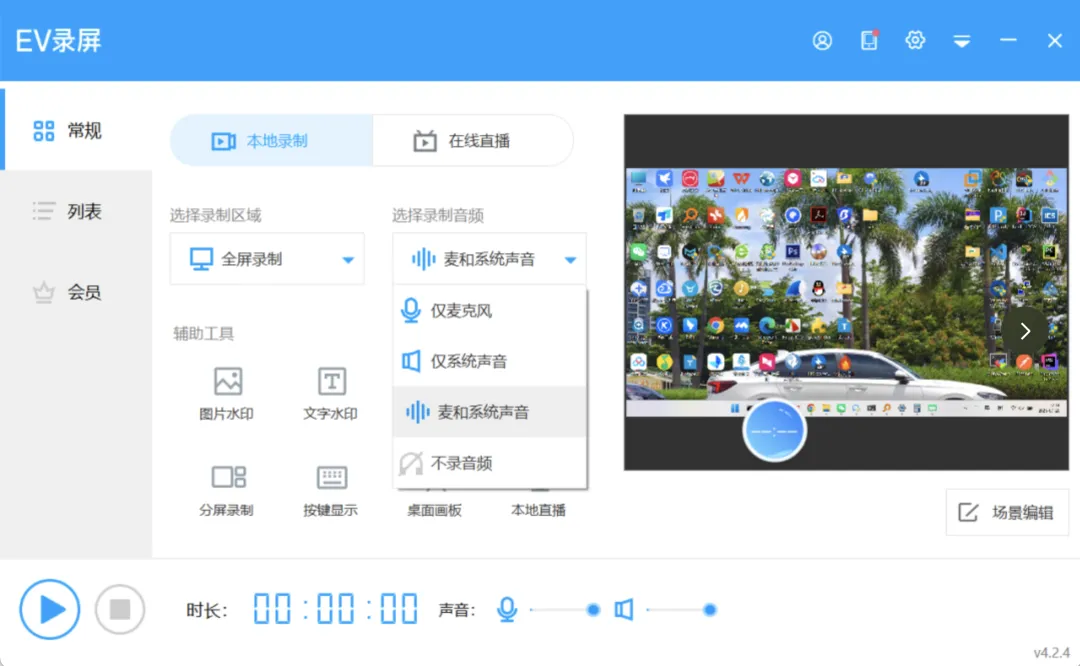Click the desktop preview thumbnail
The width and height of the screenshot is (1080, 666).
[846, 291]
